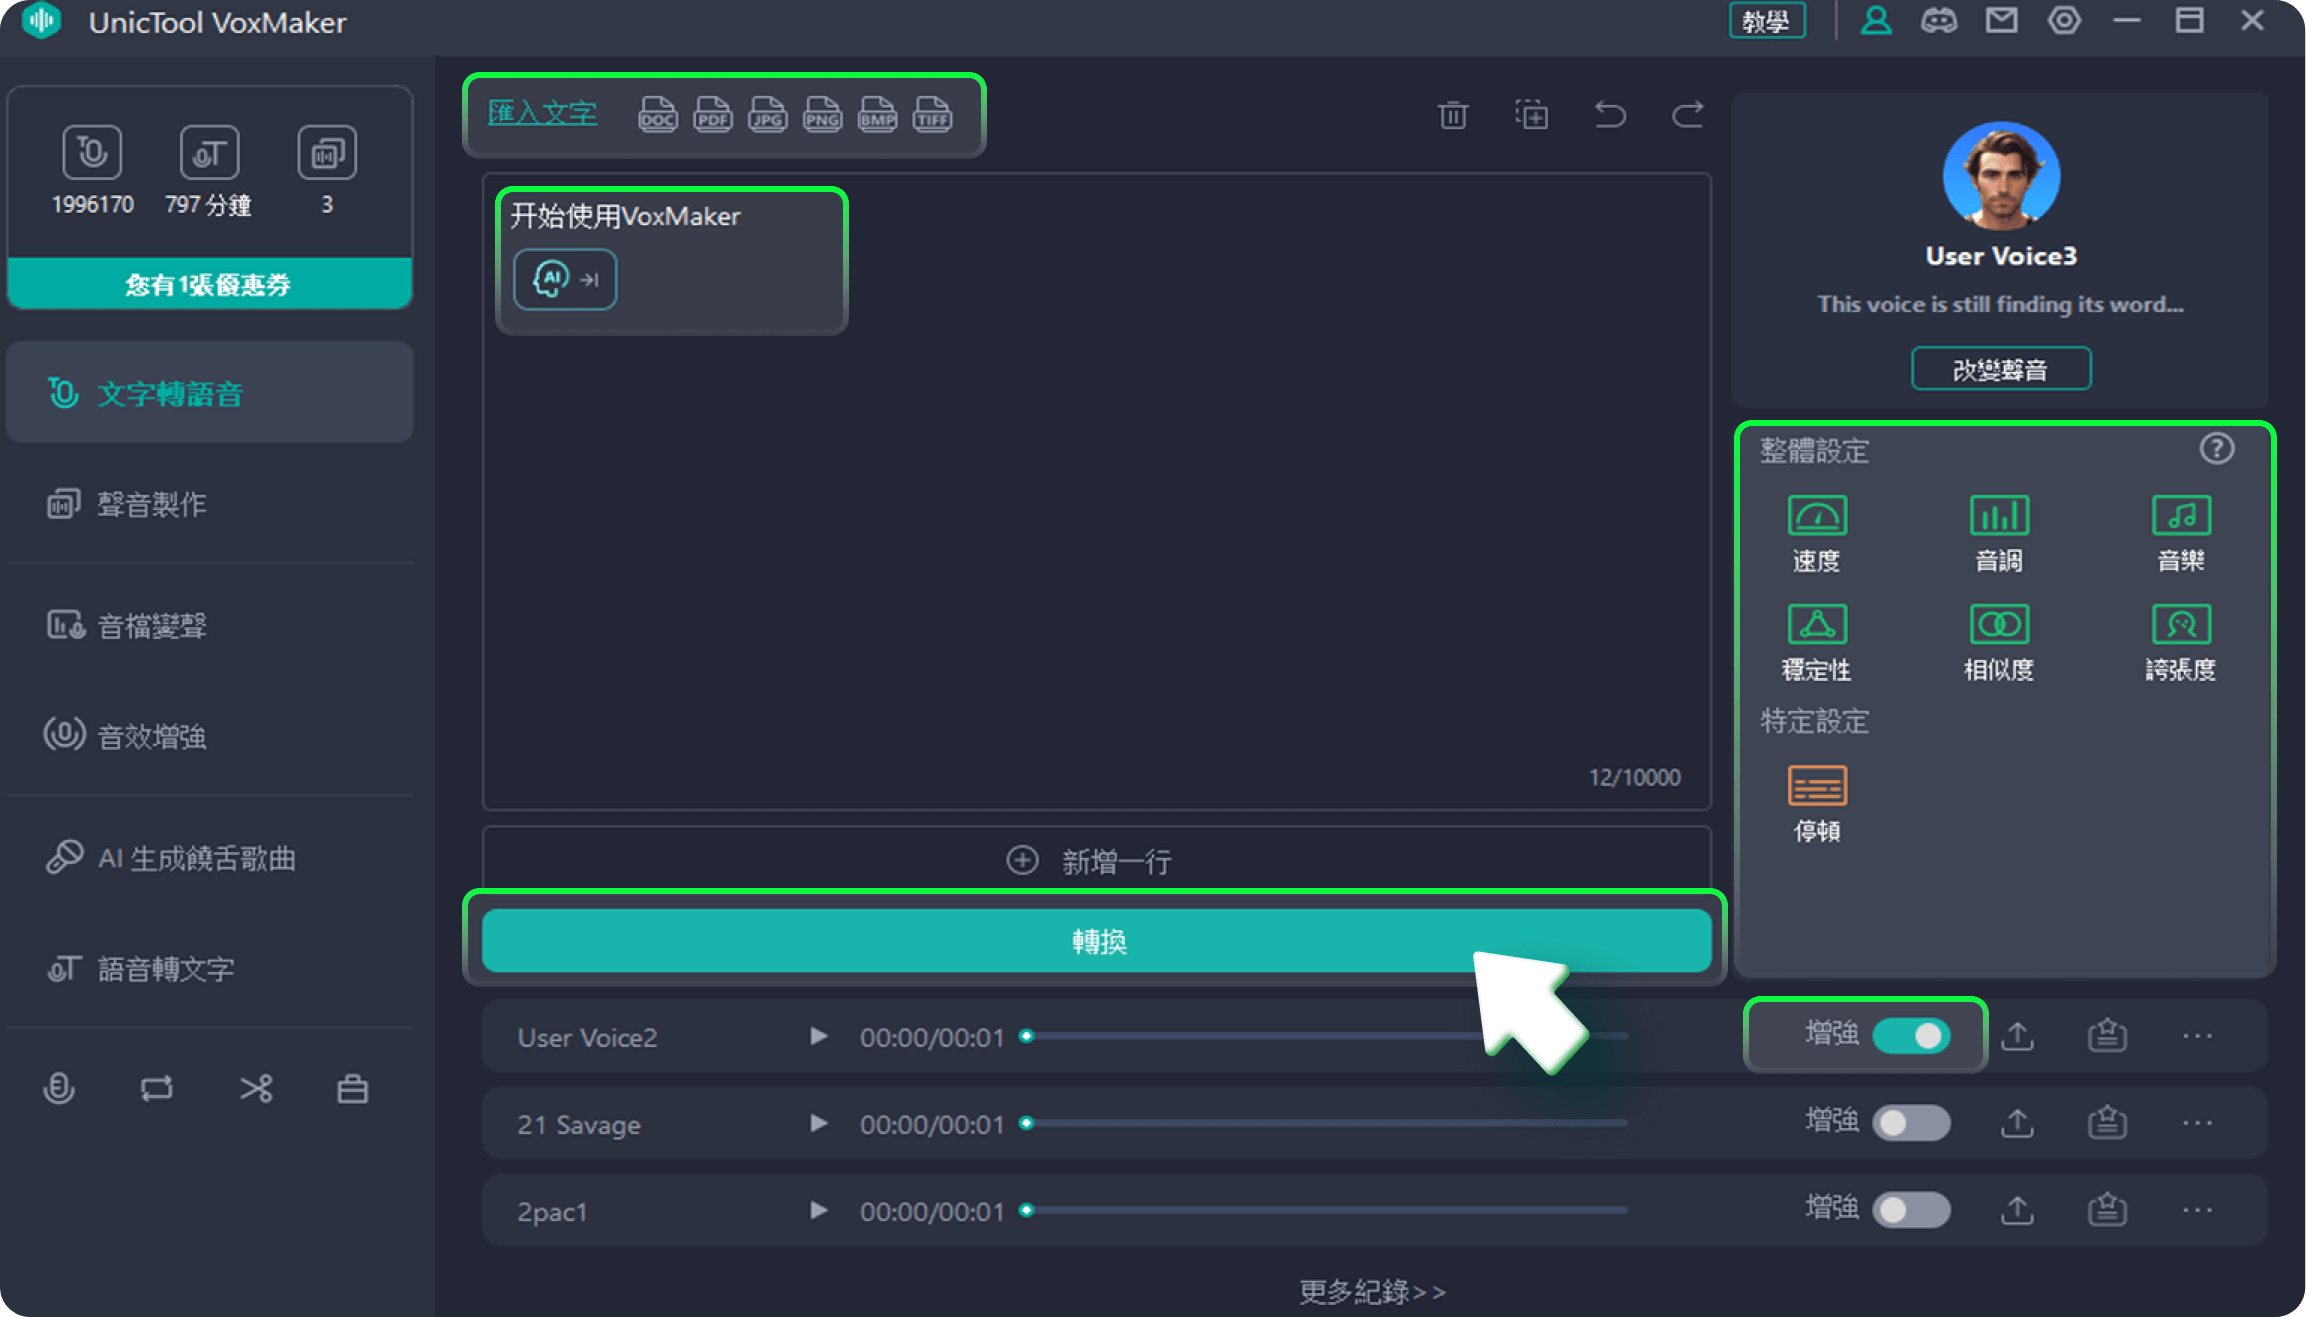Click the 轉換 conversion button
Viewport: 2306px width, 1317px height.
tap(1099, 940)
